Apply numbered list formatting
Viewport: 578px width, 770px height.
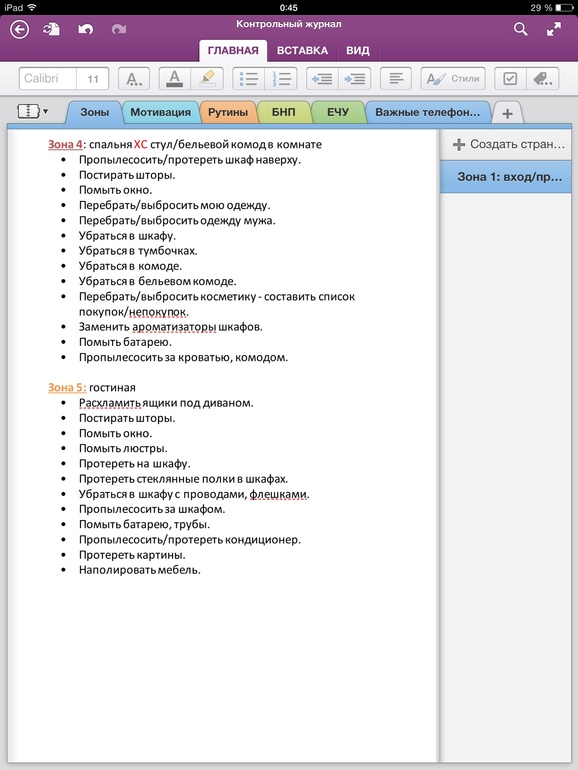click(281, 79)
